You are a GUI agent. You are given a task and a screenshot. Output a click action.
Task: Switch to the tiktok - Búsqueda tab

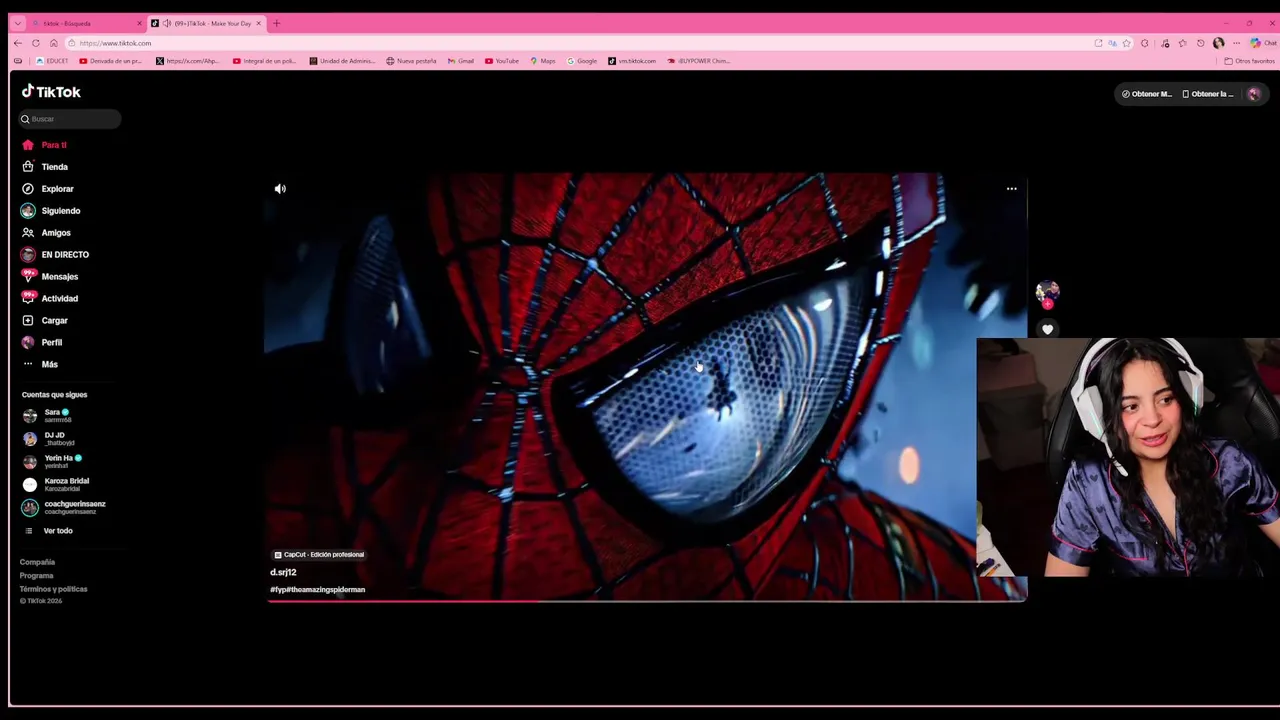click(x=85, y=23)
